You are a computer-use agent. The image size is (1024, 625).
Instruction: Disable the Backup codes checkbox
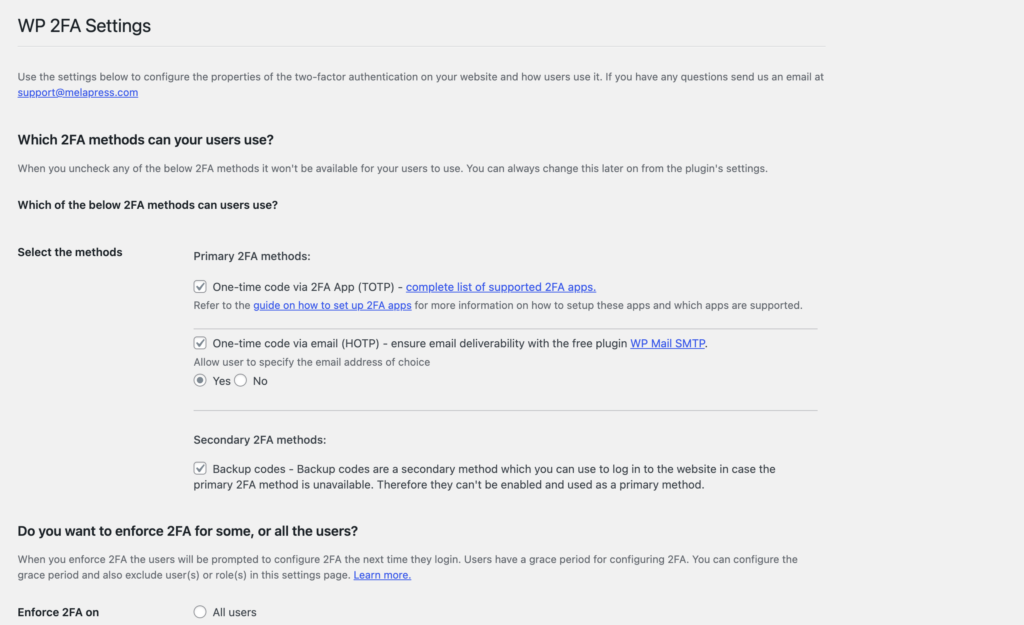[x=200, y=468]
